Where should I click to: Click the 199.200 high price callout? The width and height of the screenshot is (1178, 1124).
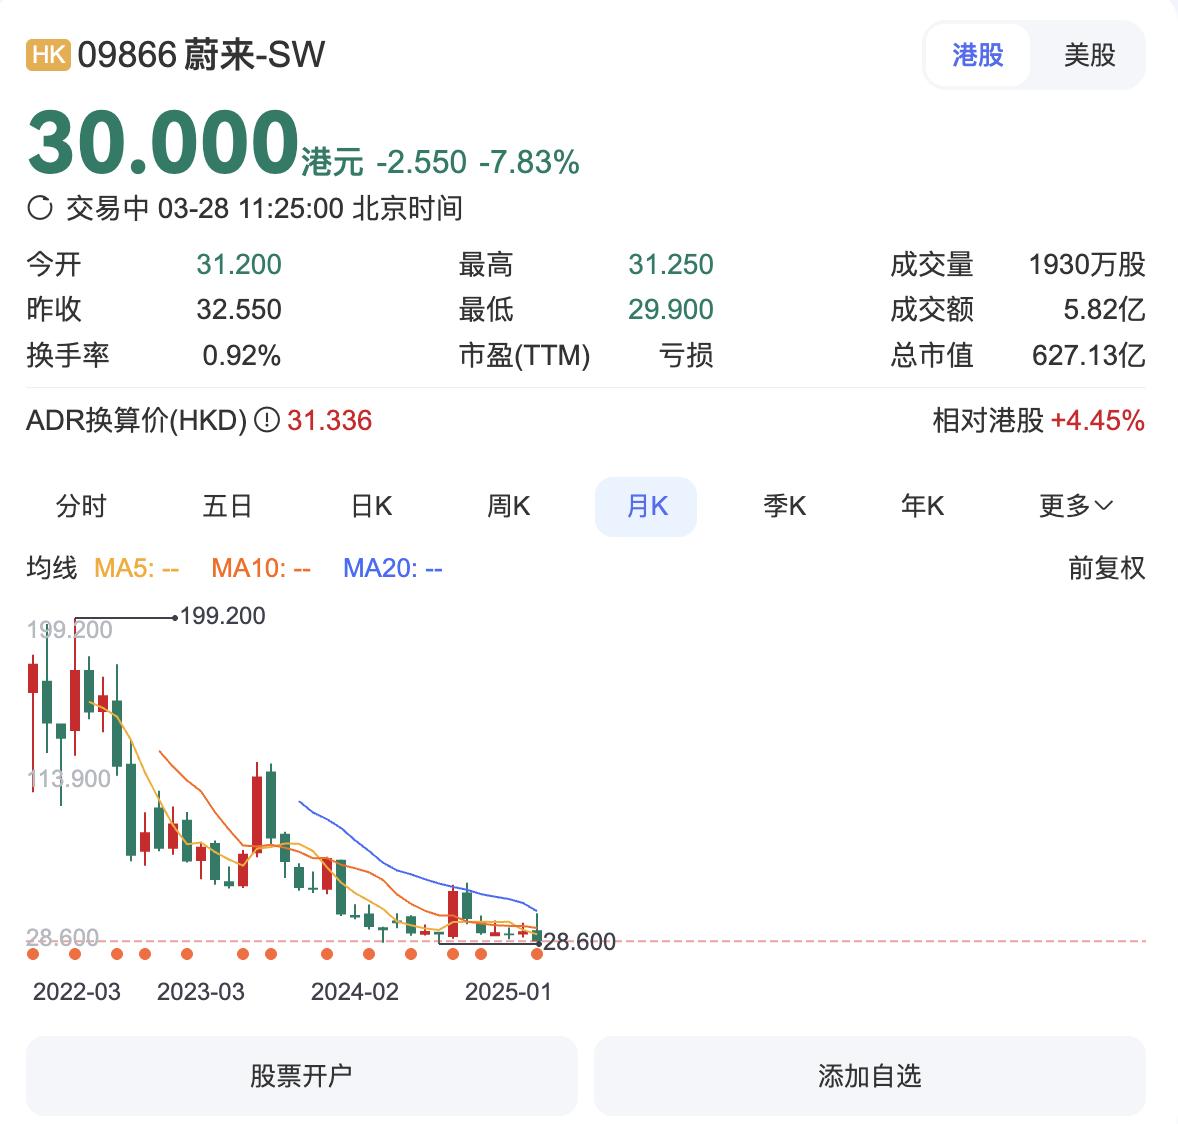pyautogui.click(x=222, y=616)
